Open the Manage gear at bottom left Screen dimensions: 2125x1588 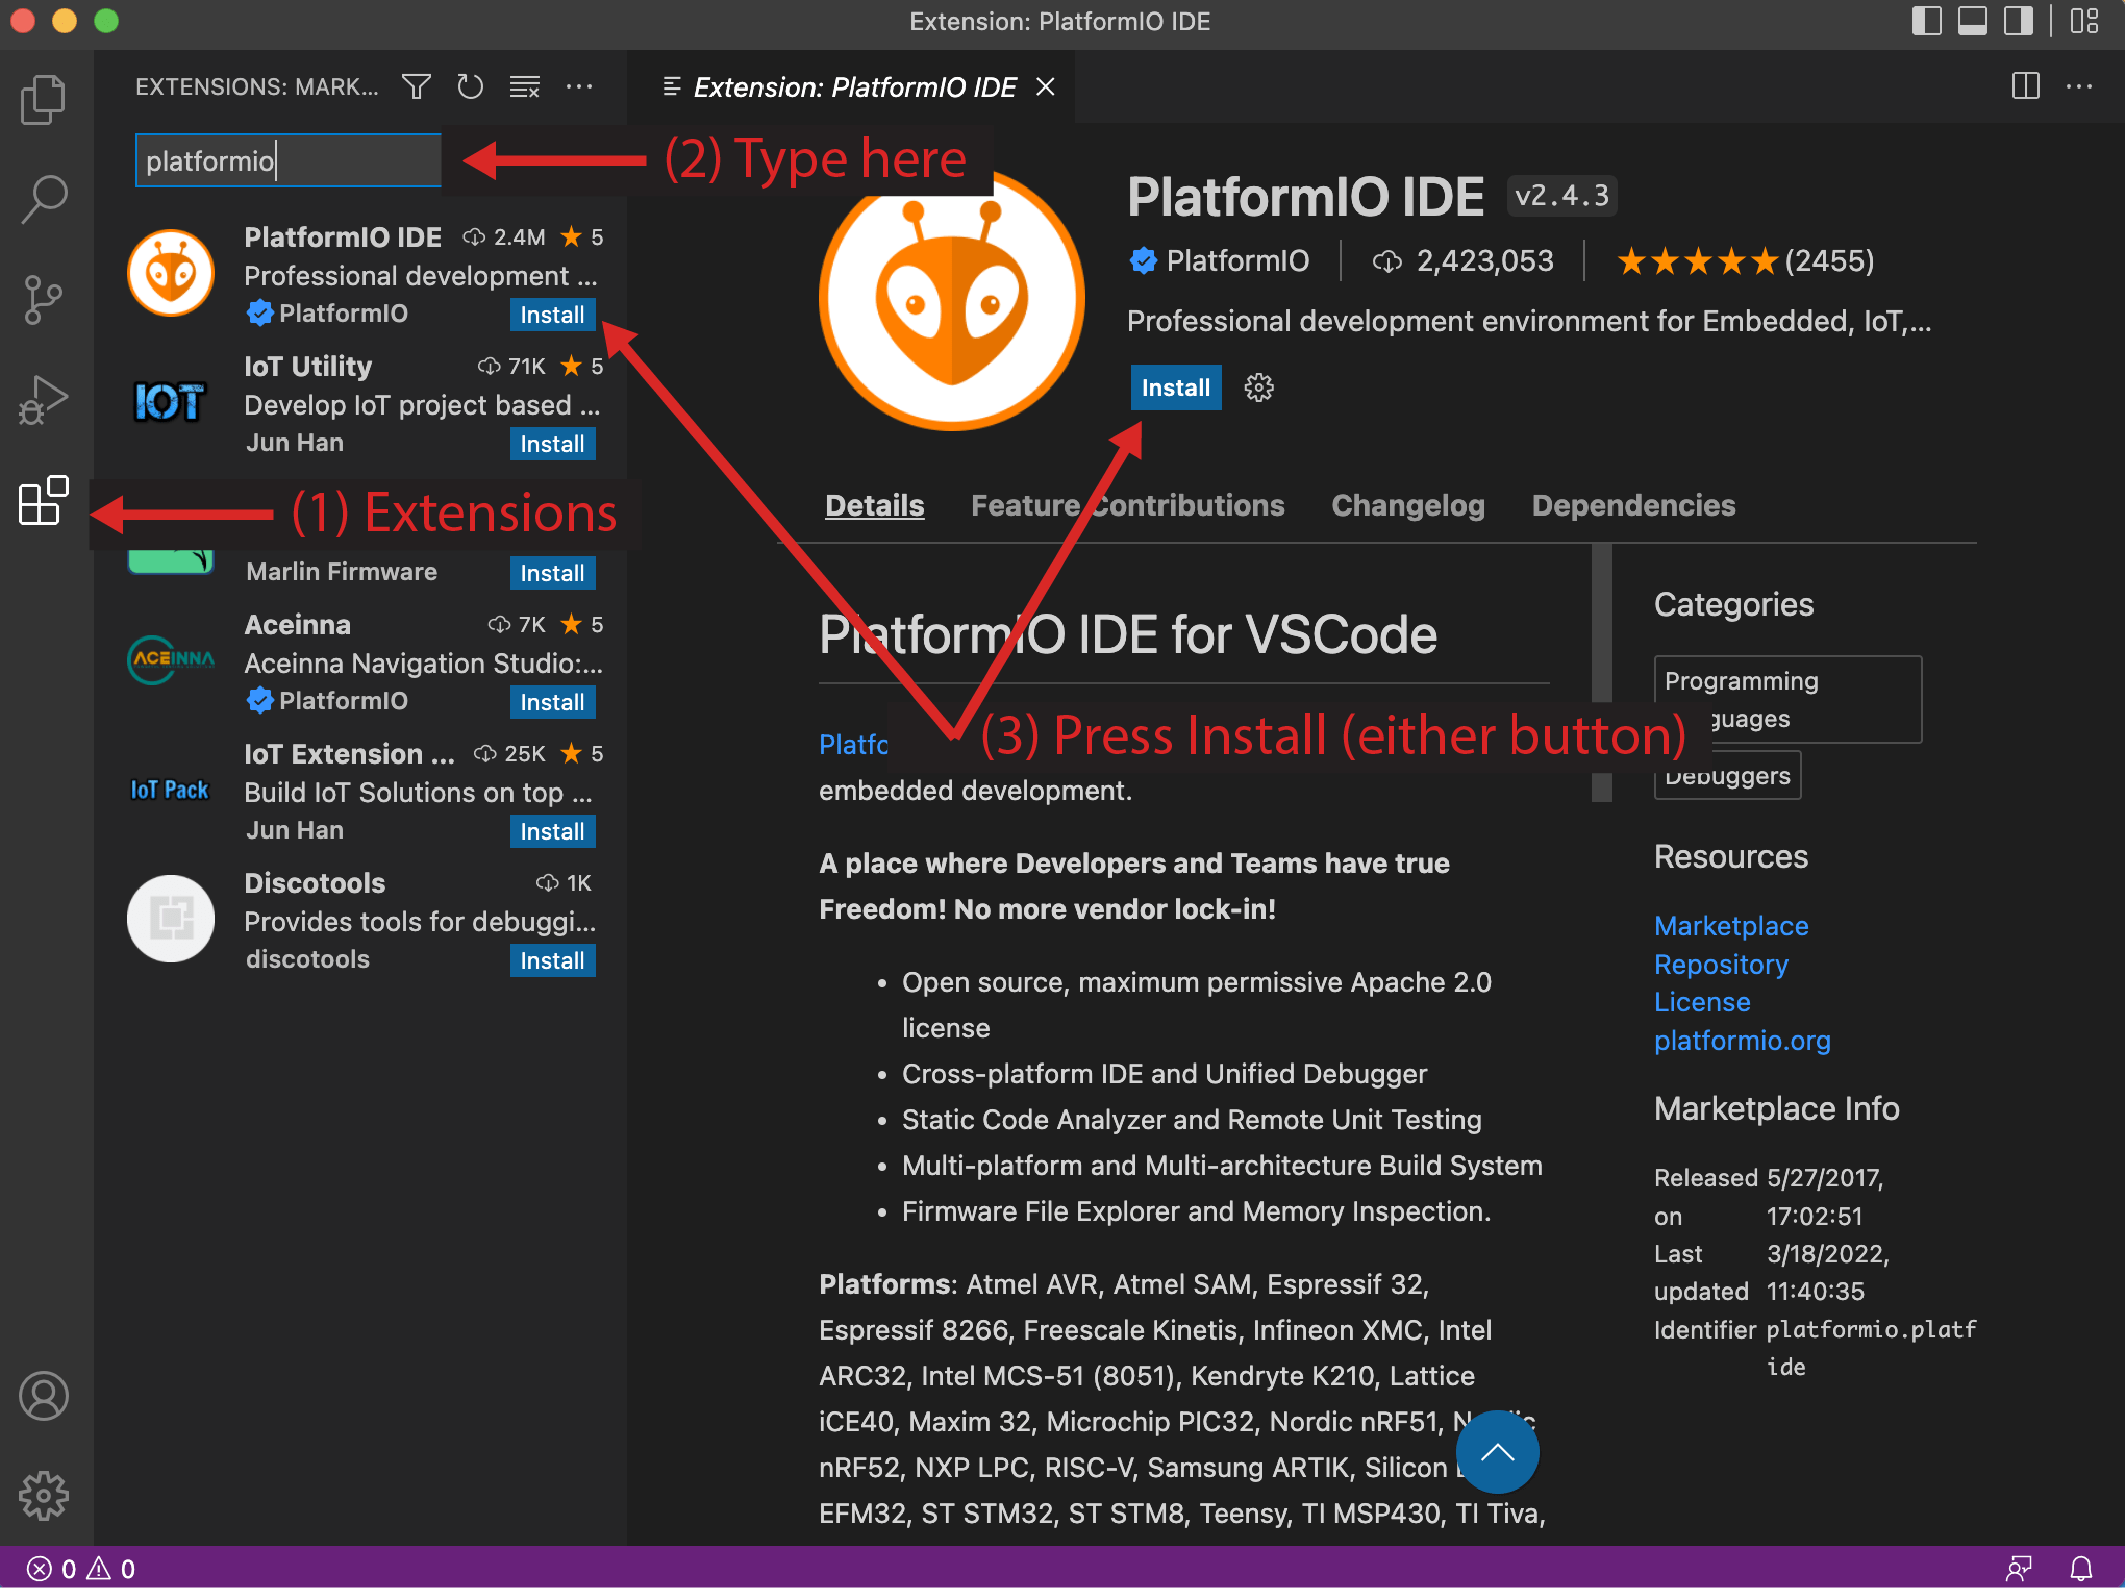pyautogui.click(x=43, y=1496)
